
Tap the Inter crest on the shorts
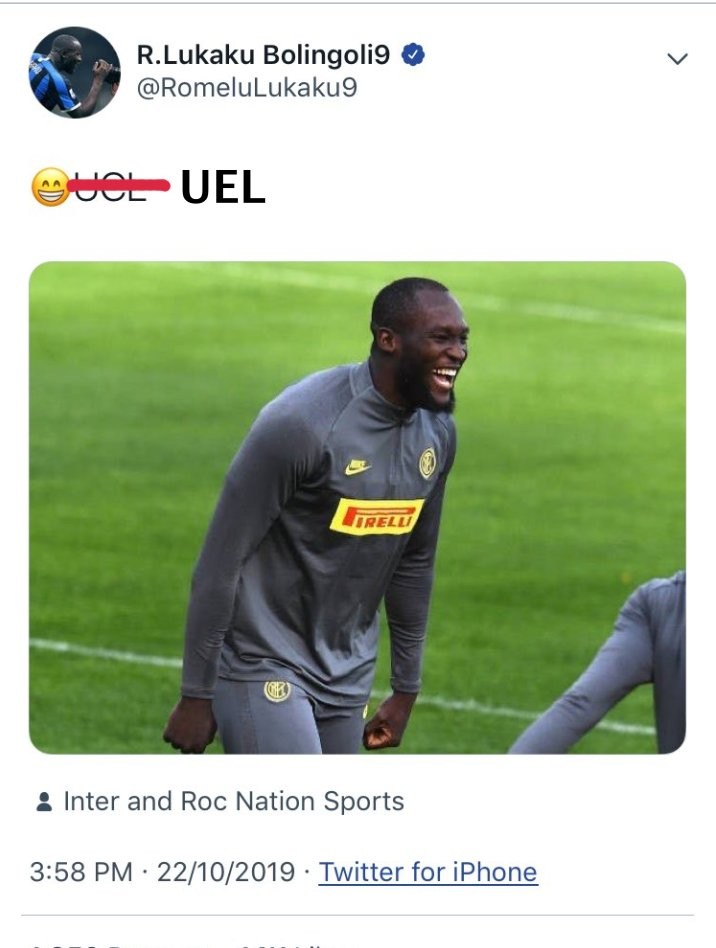277,690
